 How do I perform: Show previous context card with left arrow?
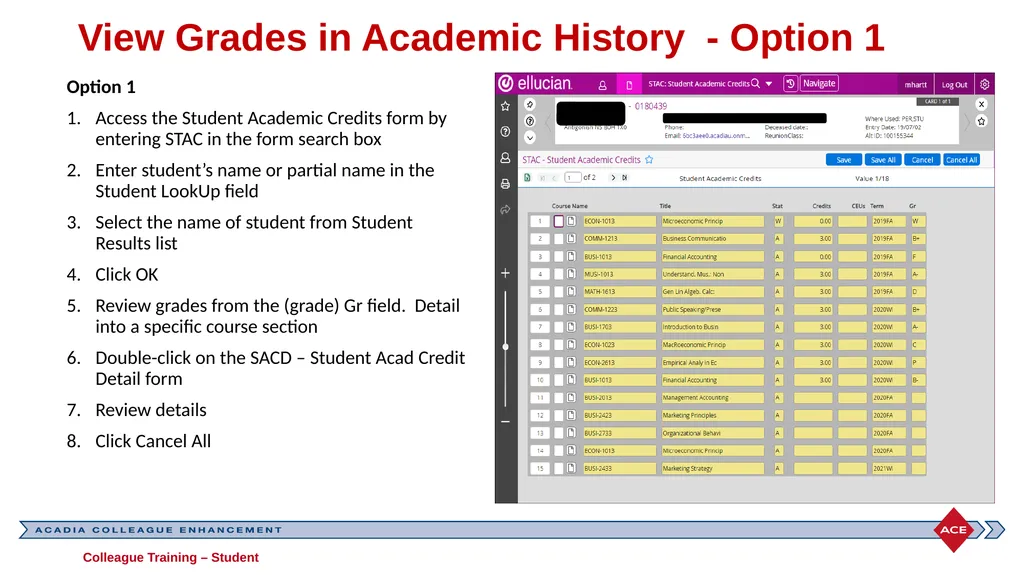tap(547, 122)
